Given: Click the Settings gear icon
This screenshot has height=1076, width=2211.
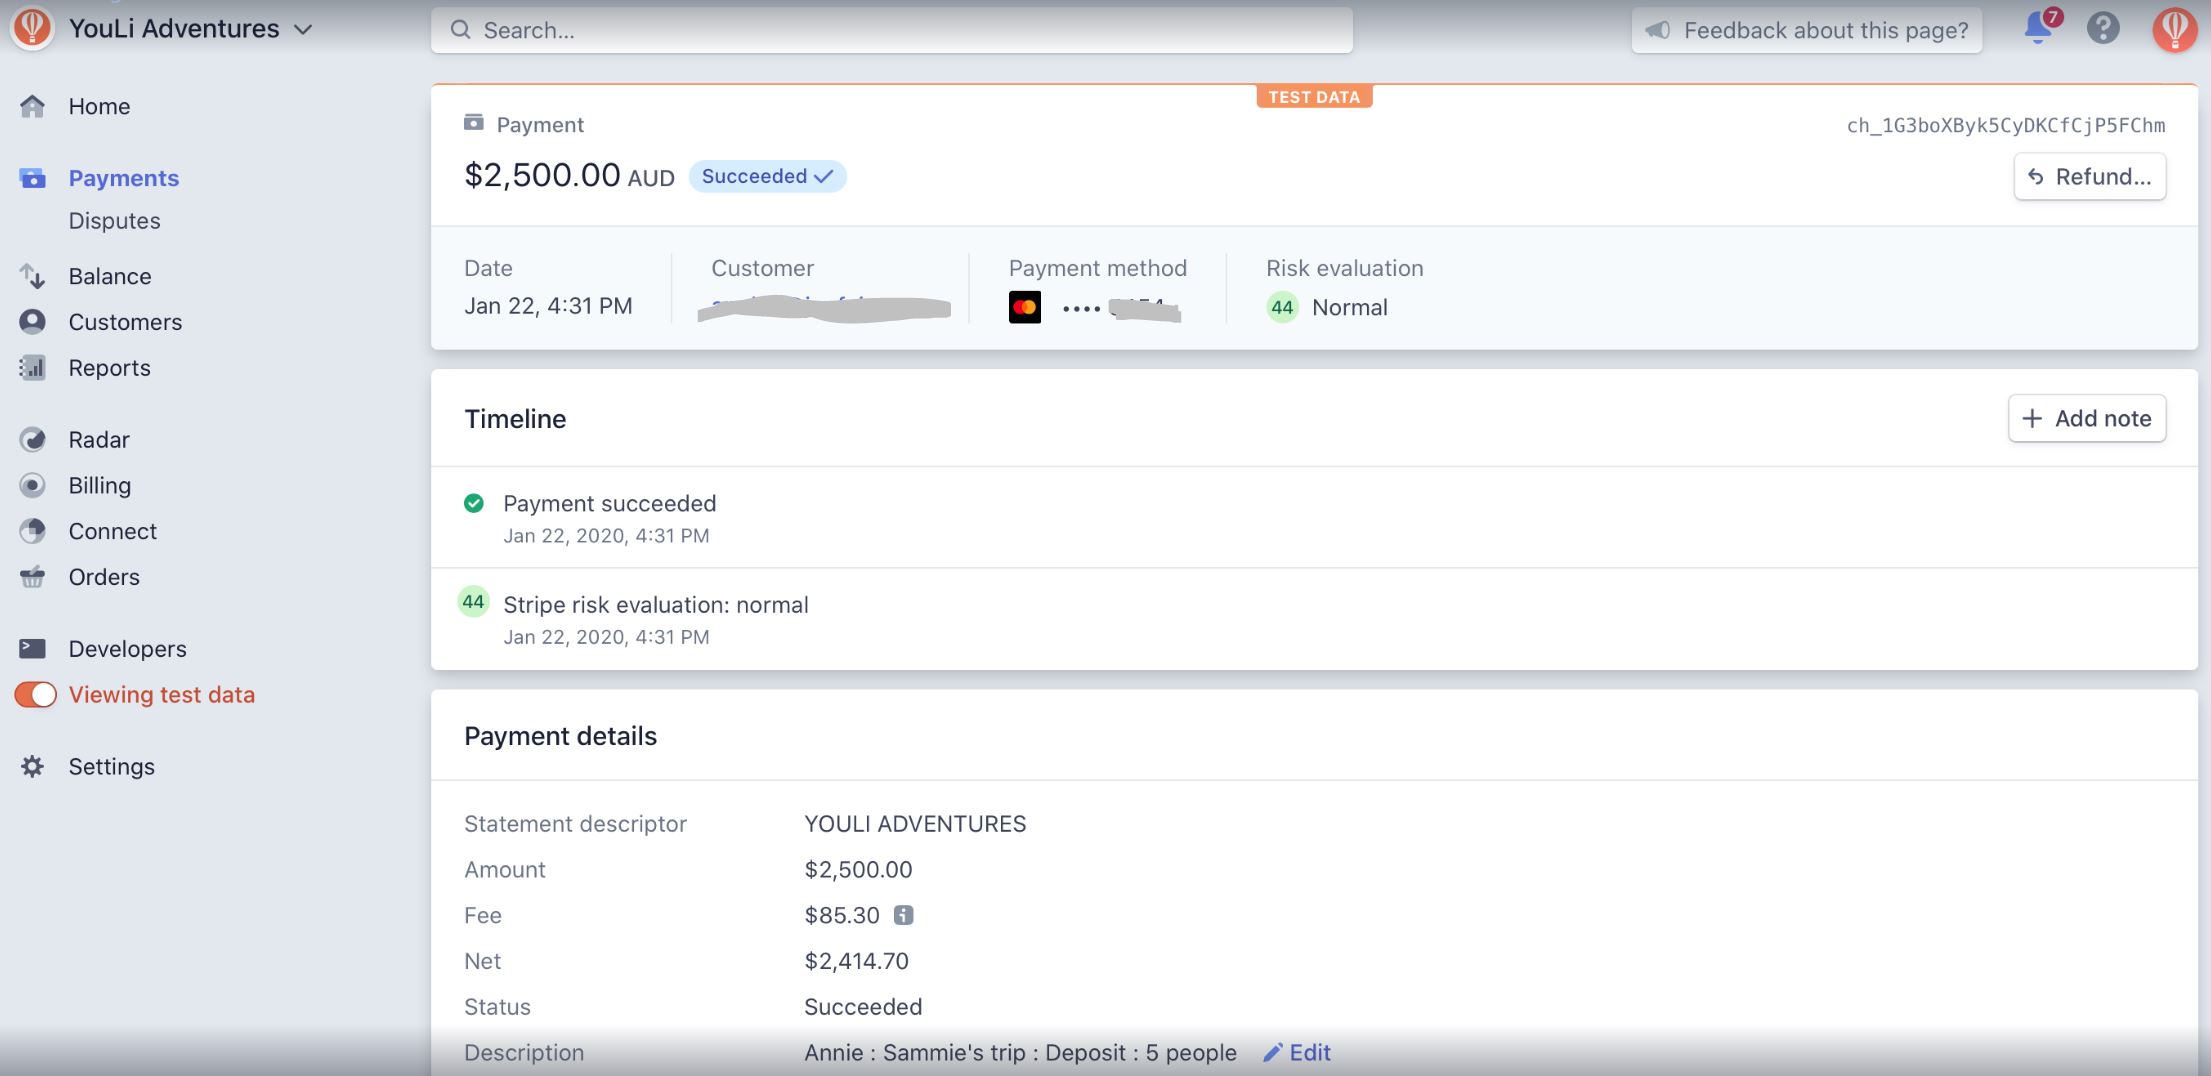Looking at the screenshot, I should pos(32,767).
